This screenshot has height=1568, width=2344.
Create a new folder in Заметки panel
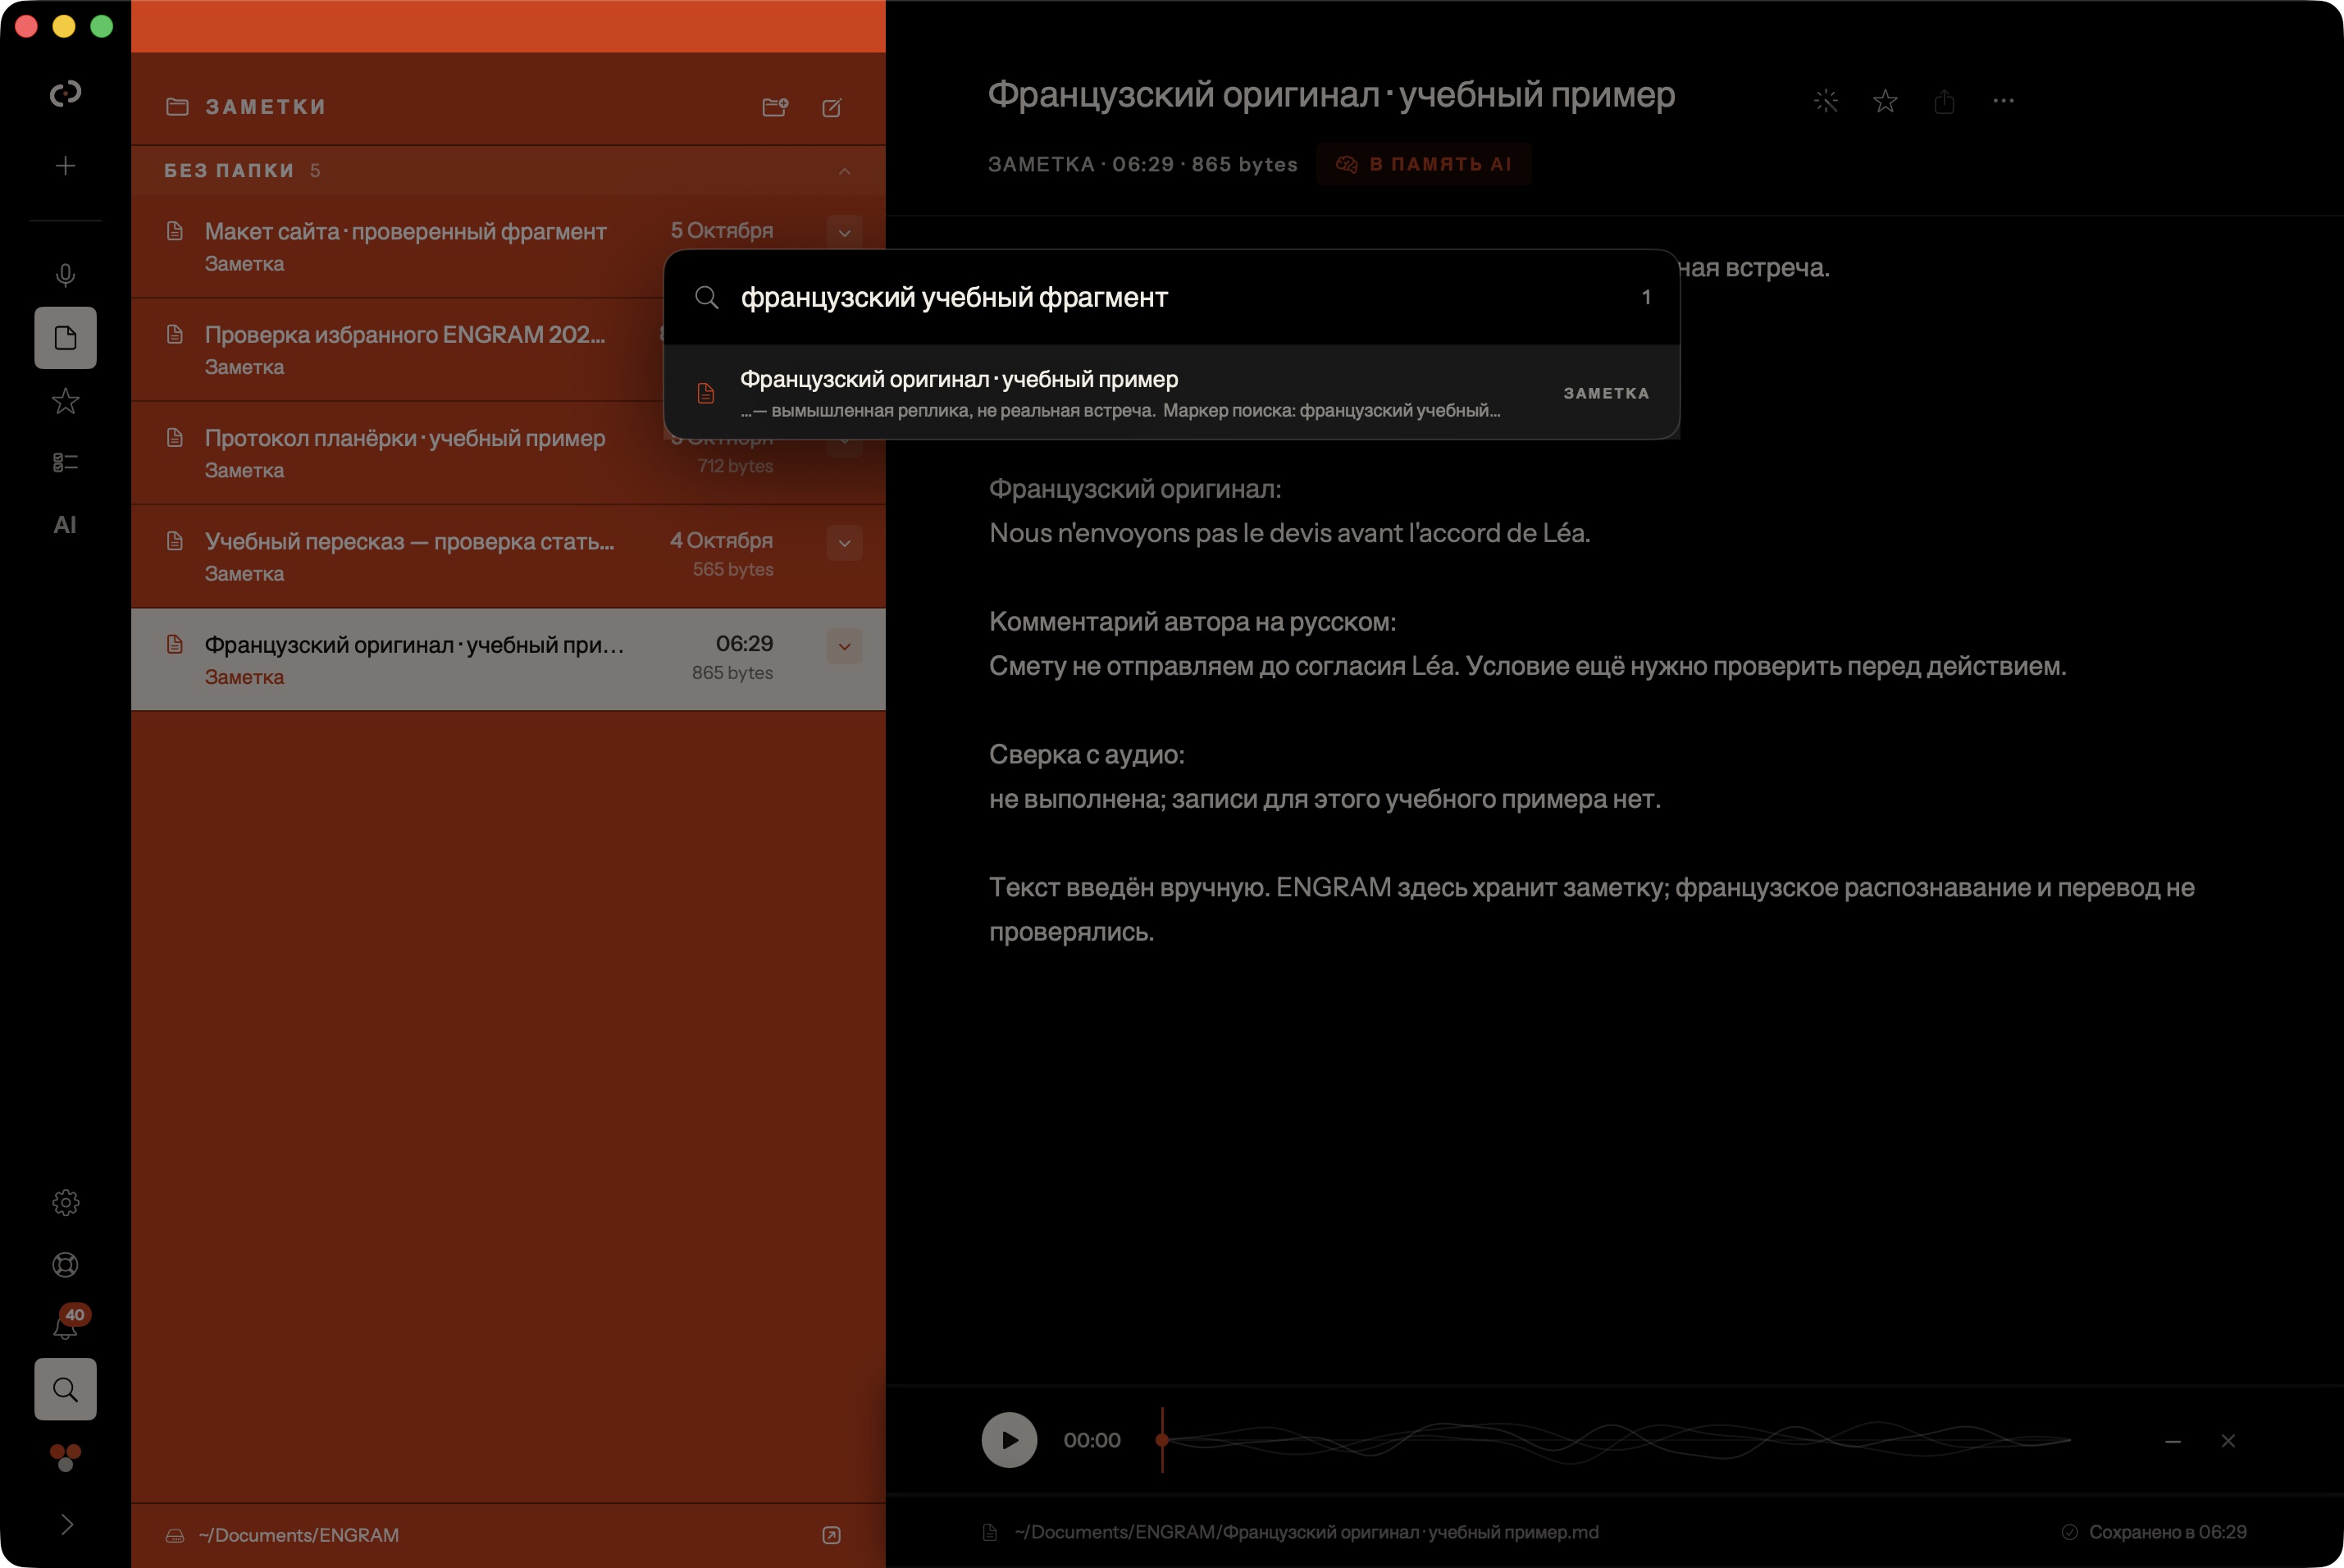point(775,107)
